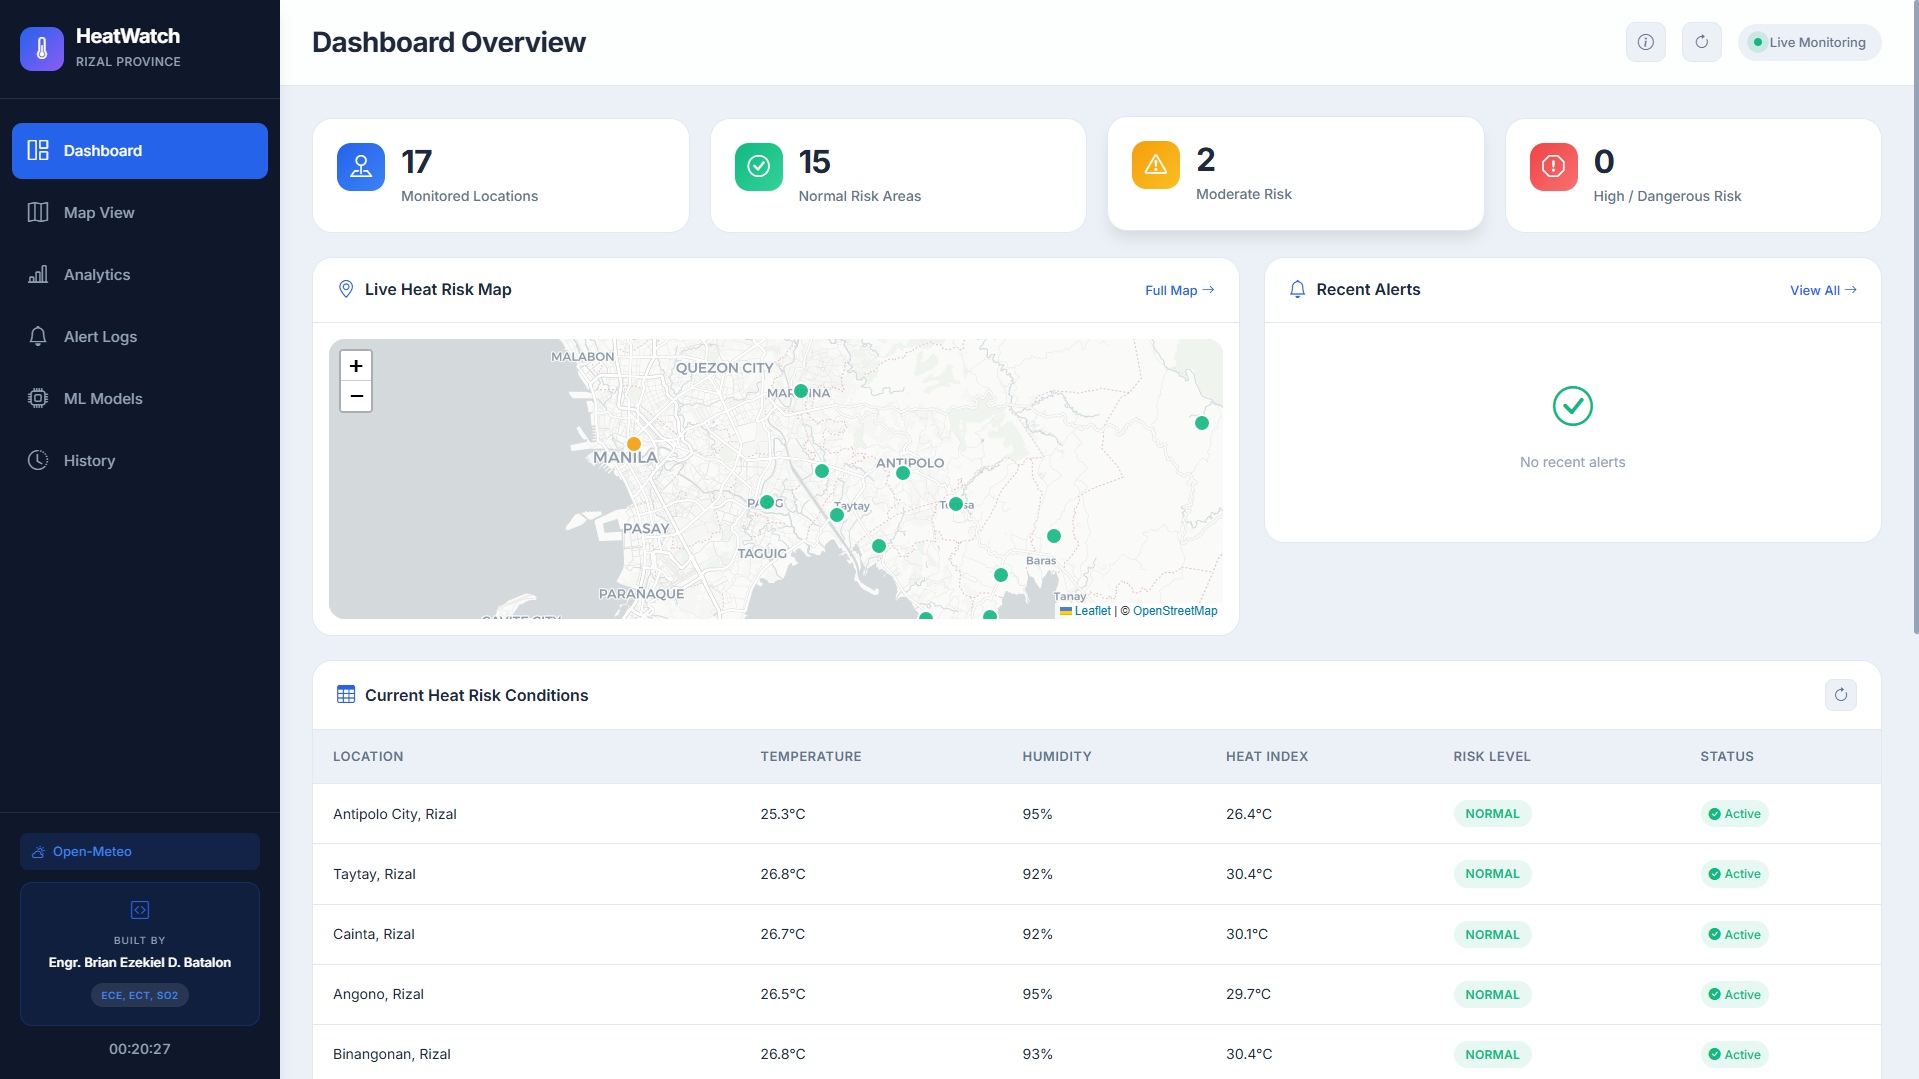Viewport: 1919px width, 1079px height.
Task: Go to Alert Logs page
Action: click(140, 336)
